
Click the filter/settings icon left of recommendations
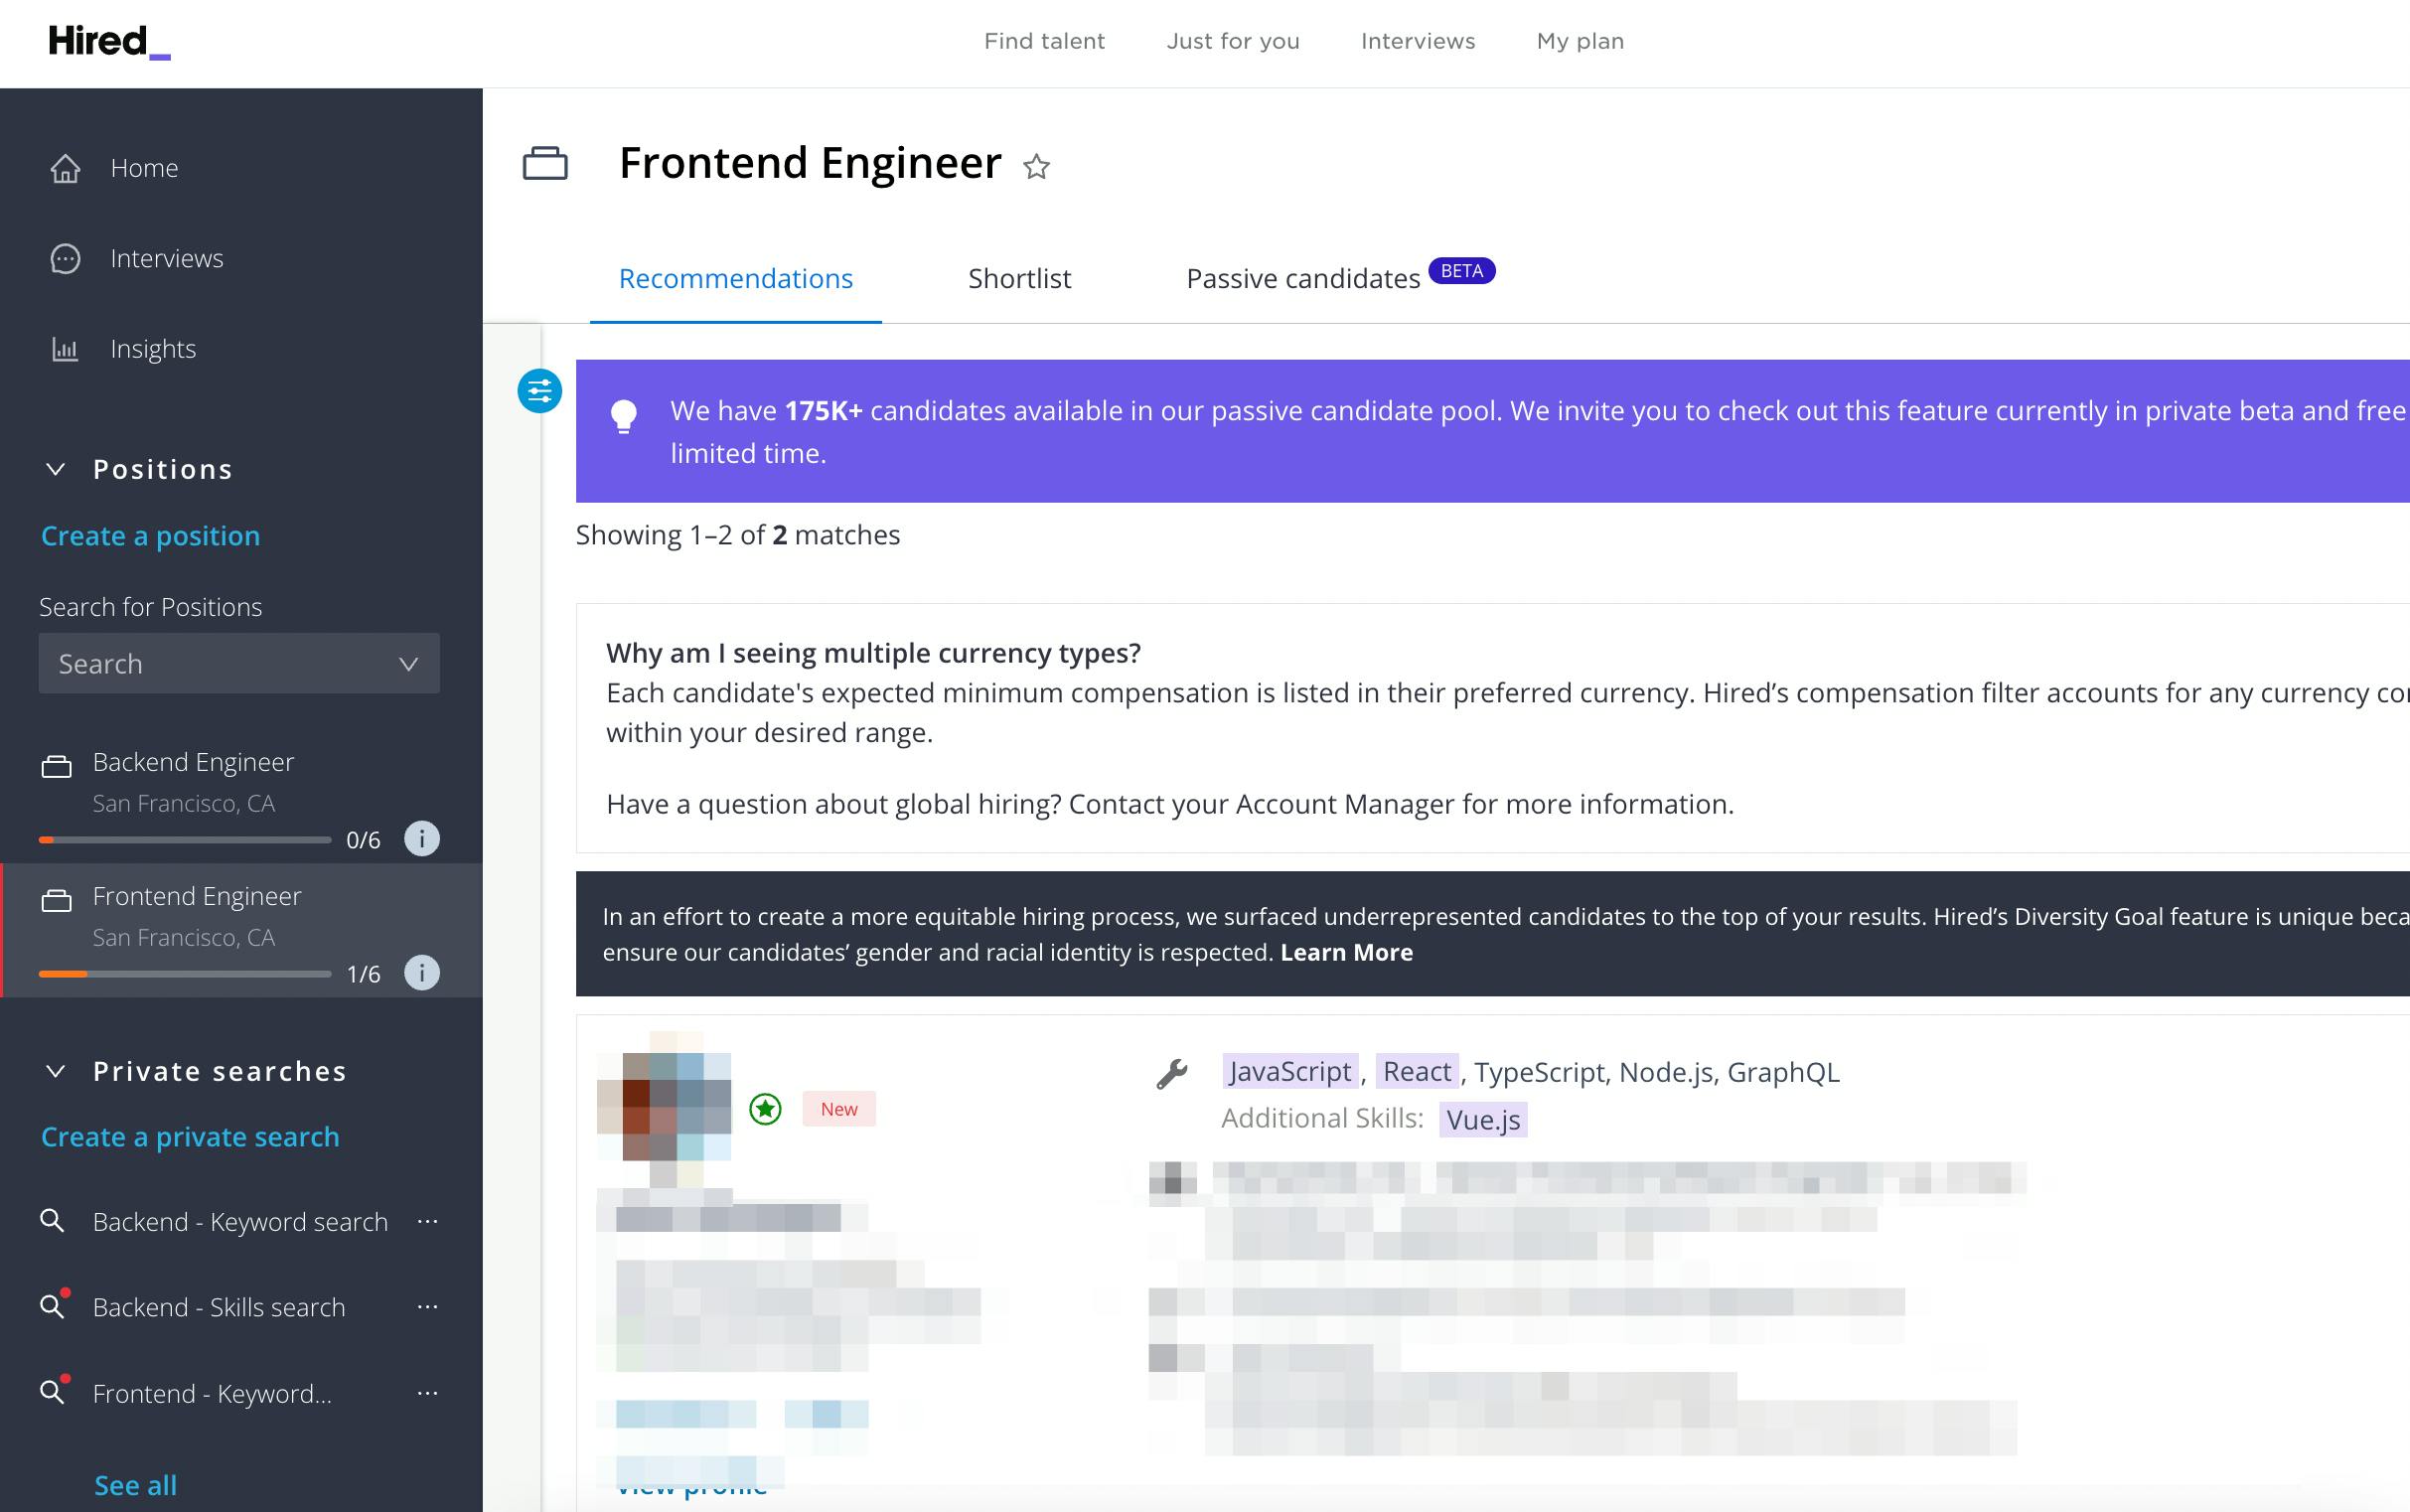click(541, 388)
